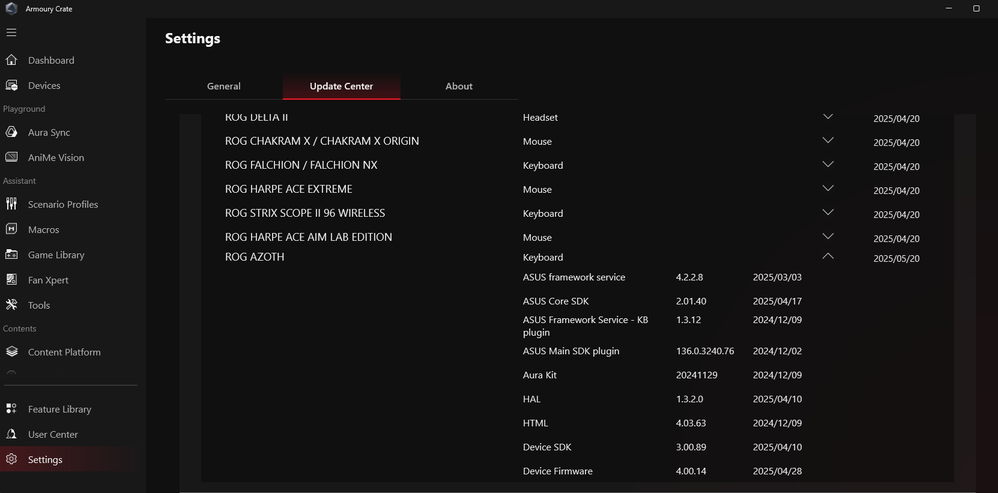Expand ROG FALCHION row chevron
This screenshot has height=493, width=998.
828,164
